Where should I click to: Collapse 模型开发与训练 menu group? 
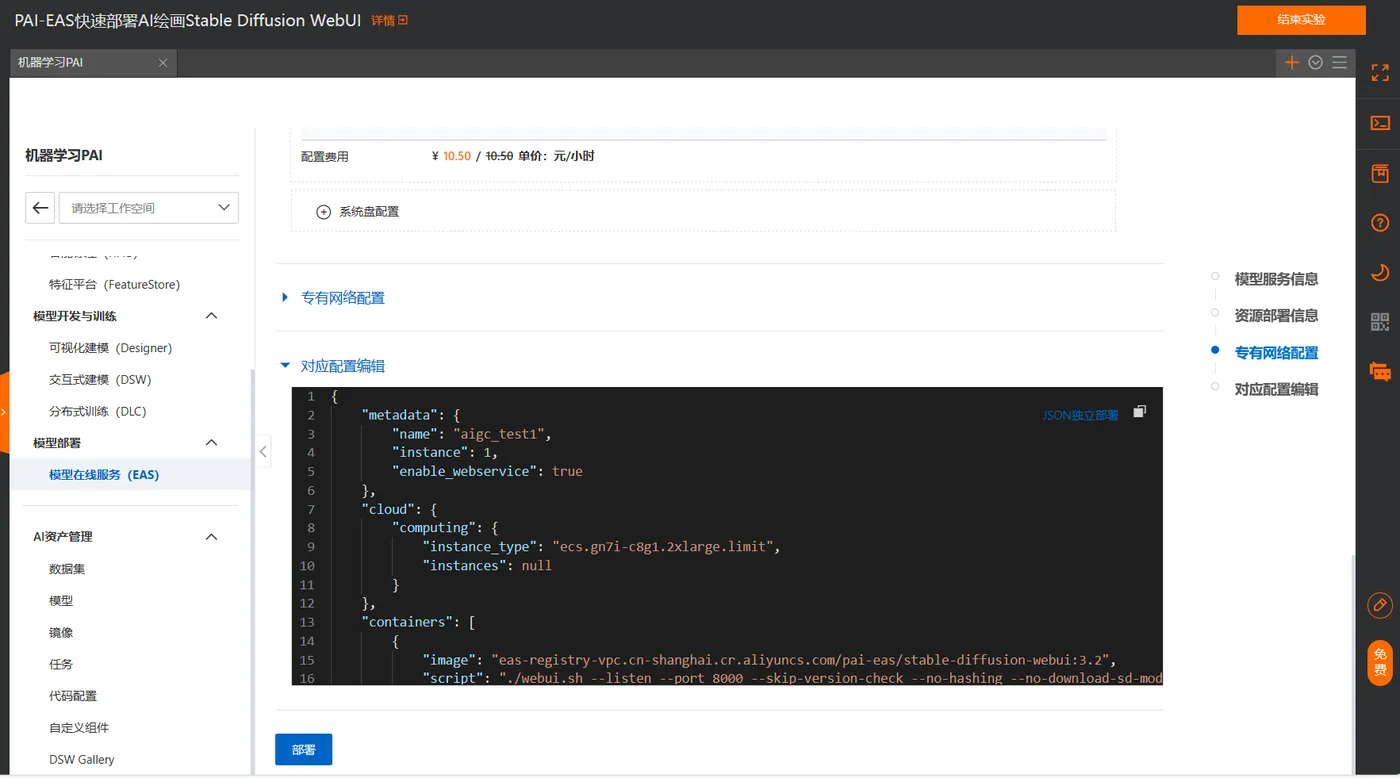(x=211, y=316)
